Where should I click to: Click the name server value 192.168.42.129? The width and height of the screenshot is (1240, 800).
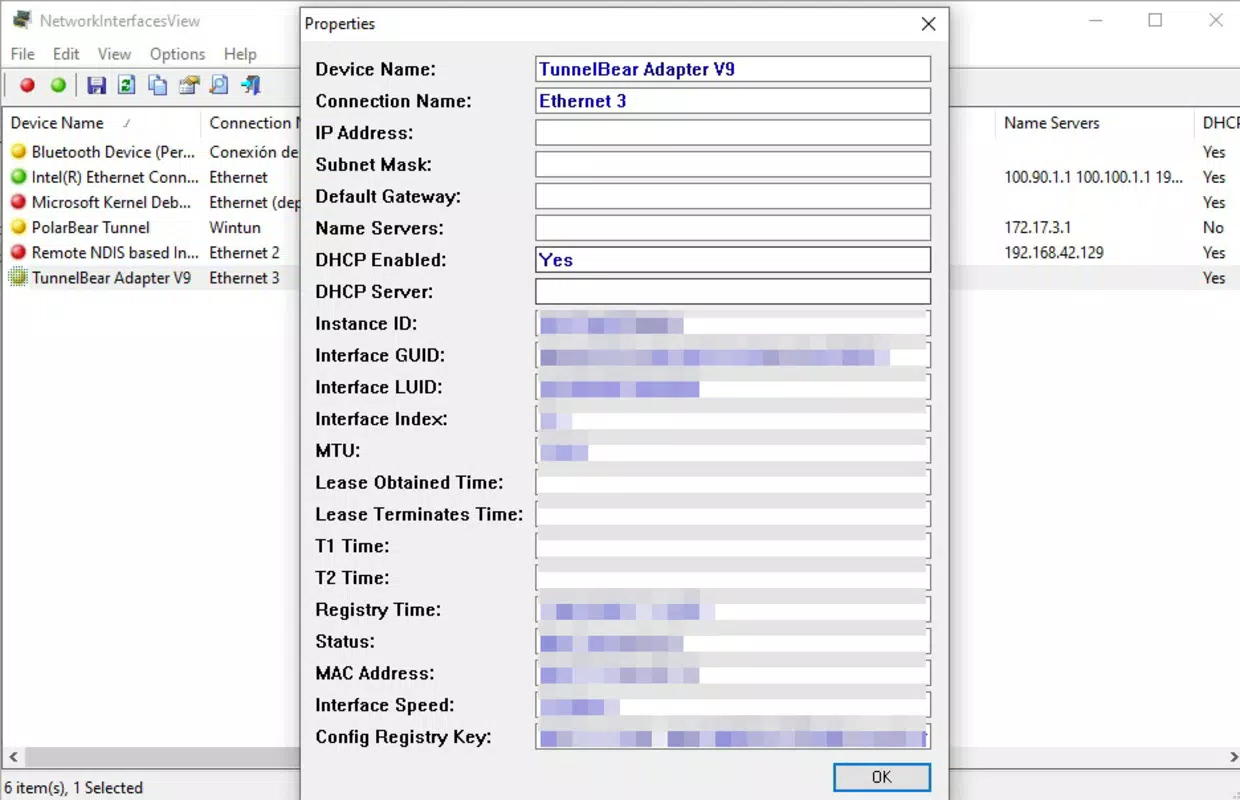[x=1054, y=252]
